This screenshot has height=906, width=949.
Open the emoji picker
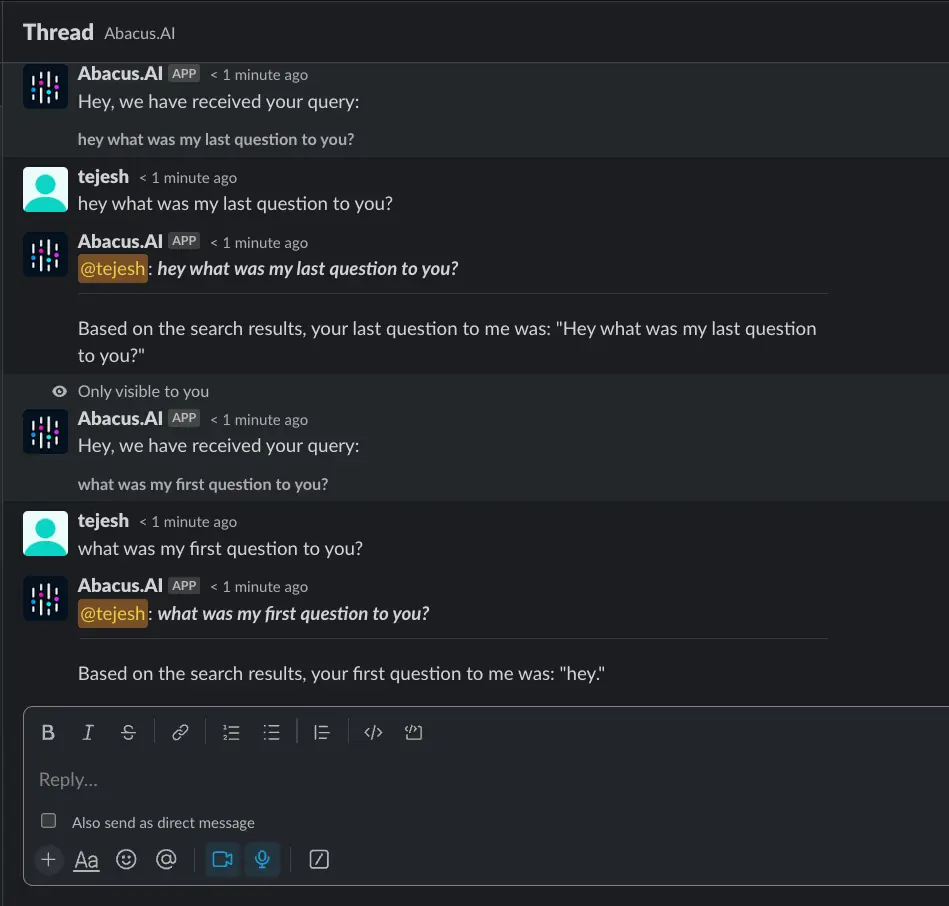click(126, 860)
